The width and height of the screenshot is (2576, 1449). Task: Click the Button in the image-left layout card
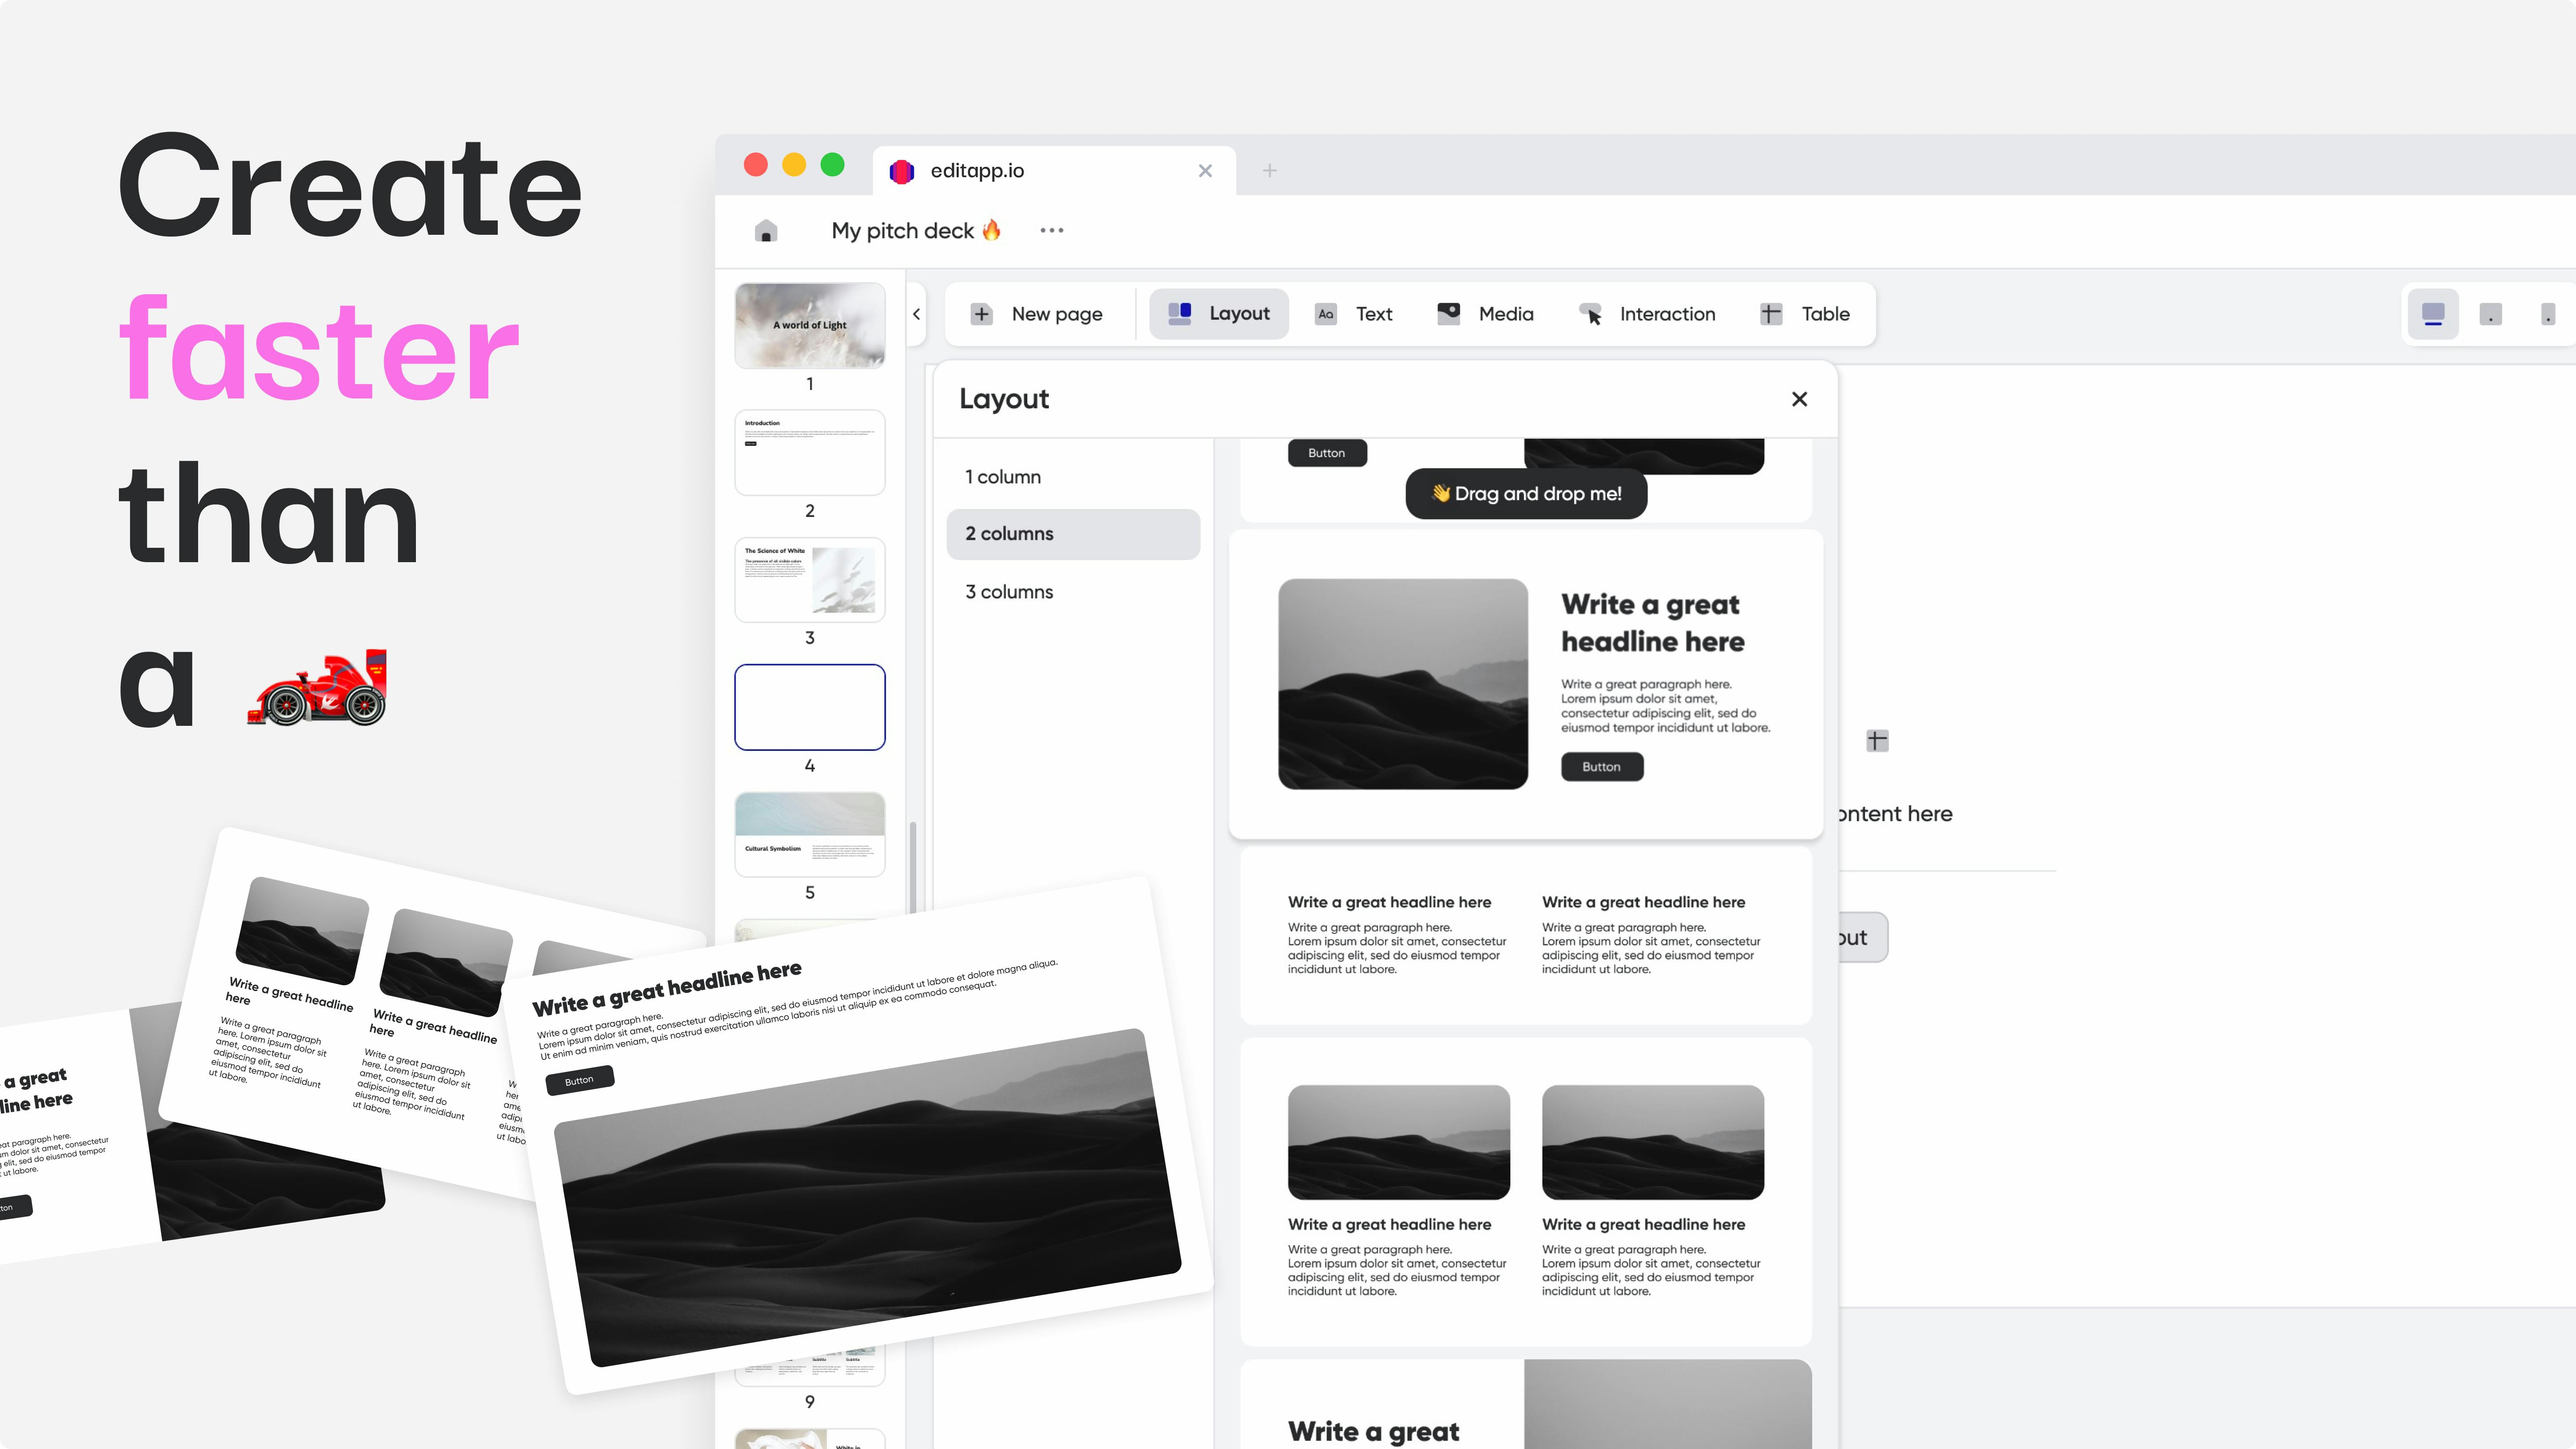pos(1602,767)
